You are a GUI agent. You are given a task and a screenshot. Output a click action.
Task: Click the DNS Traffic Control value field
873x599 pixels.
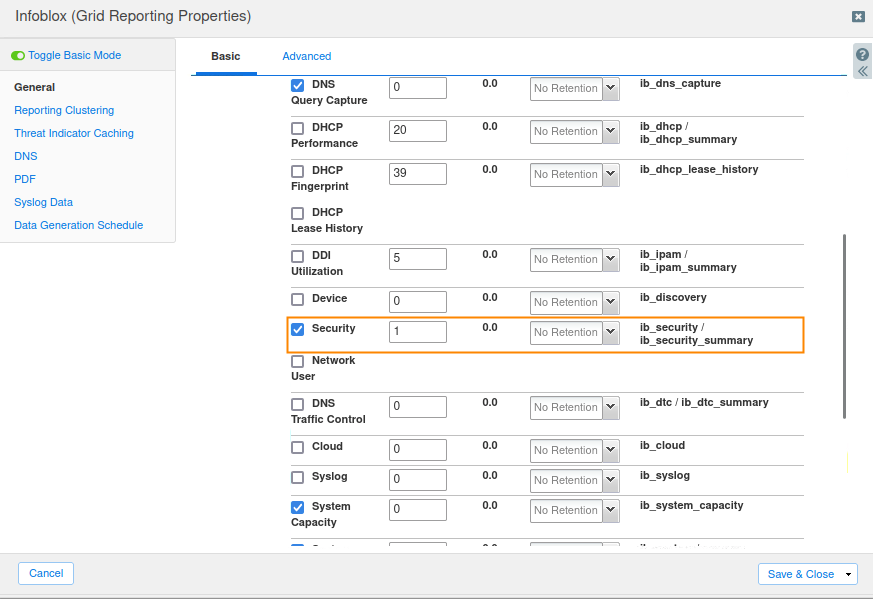coord(418,406)
